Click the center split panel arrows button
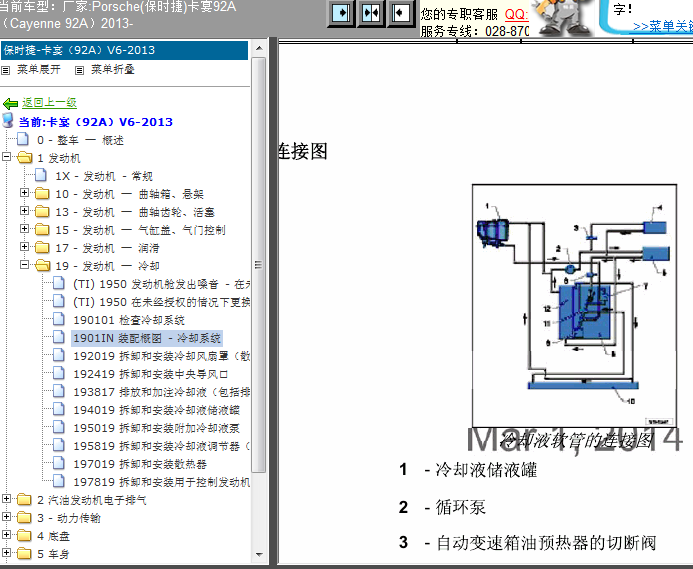The width and height of the screenshot is (693, 569). (370, 13)
